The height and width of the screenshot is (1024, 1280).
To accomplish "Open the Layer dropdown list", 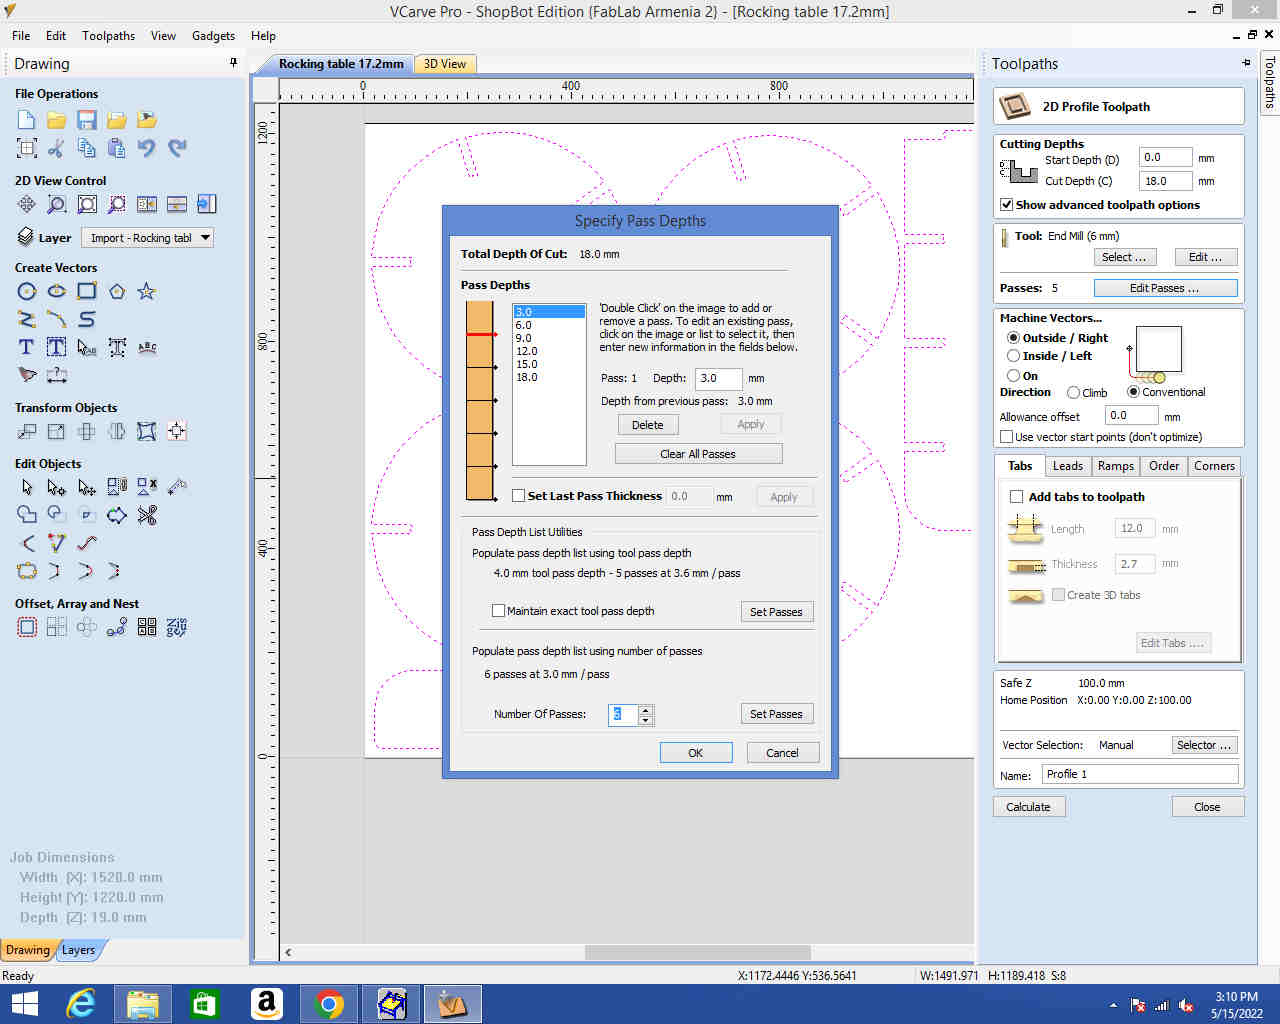I will tap(148, 238).
